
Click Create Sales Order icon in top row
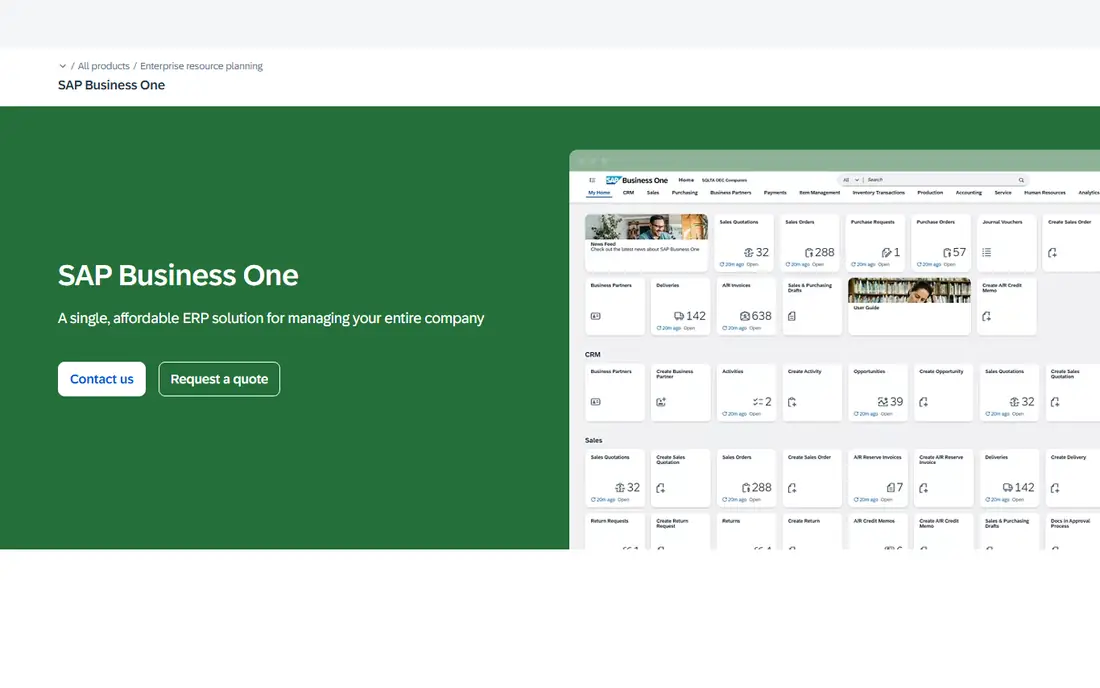click(x=1052, y=252)
